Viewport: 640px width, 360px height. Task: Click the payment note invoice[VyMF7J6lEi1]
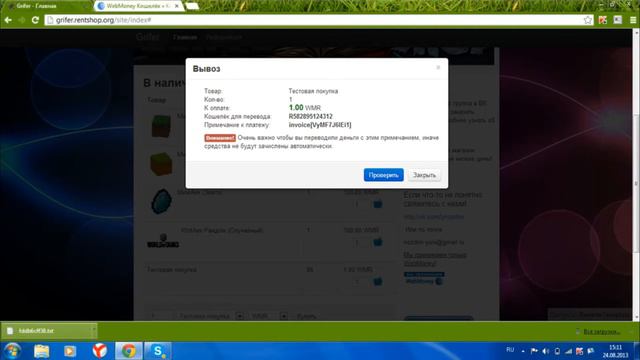(320, 125)
